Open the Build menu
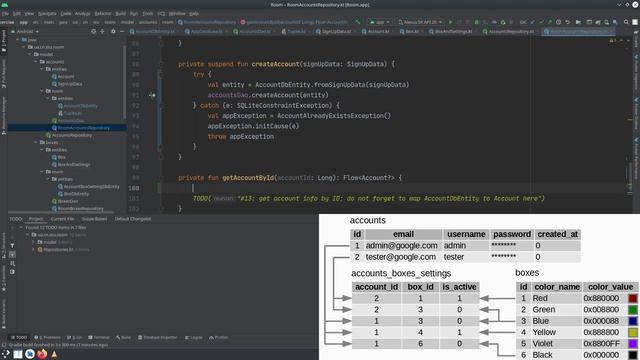 (120, 13)
